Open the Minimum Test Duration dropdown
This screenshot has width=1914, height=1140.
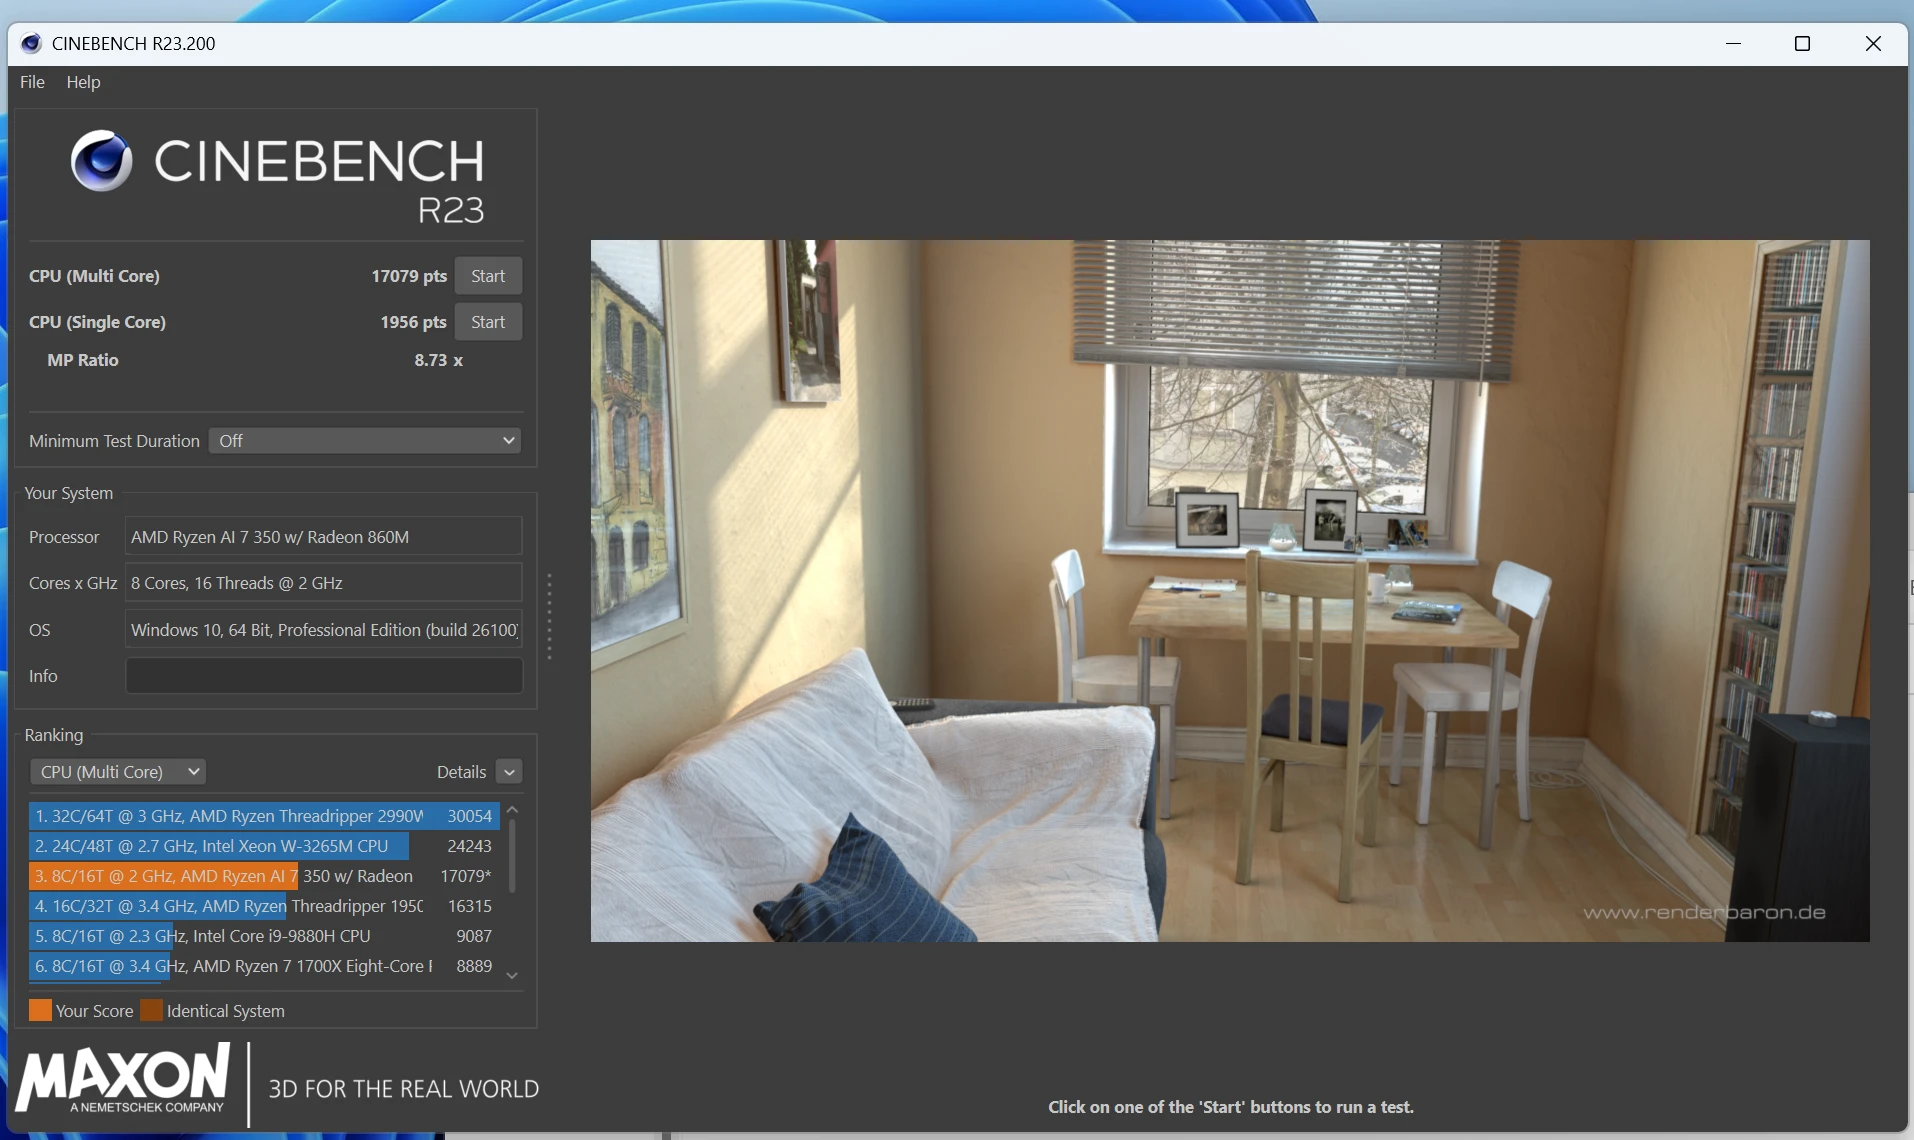(365, 441)
